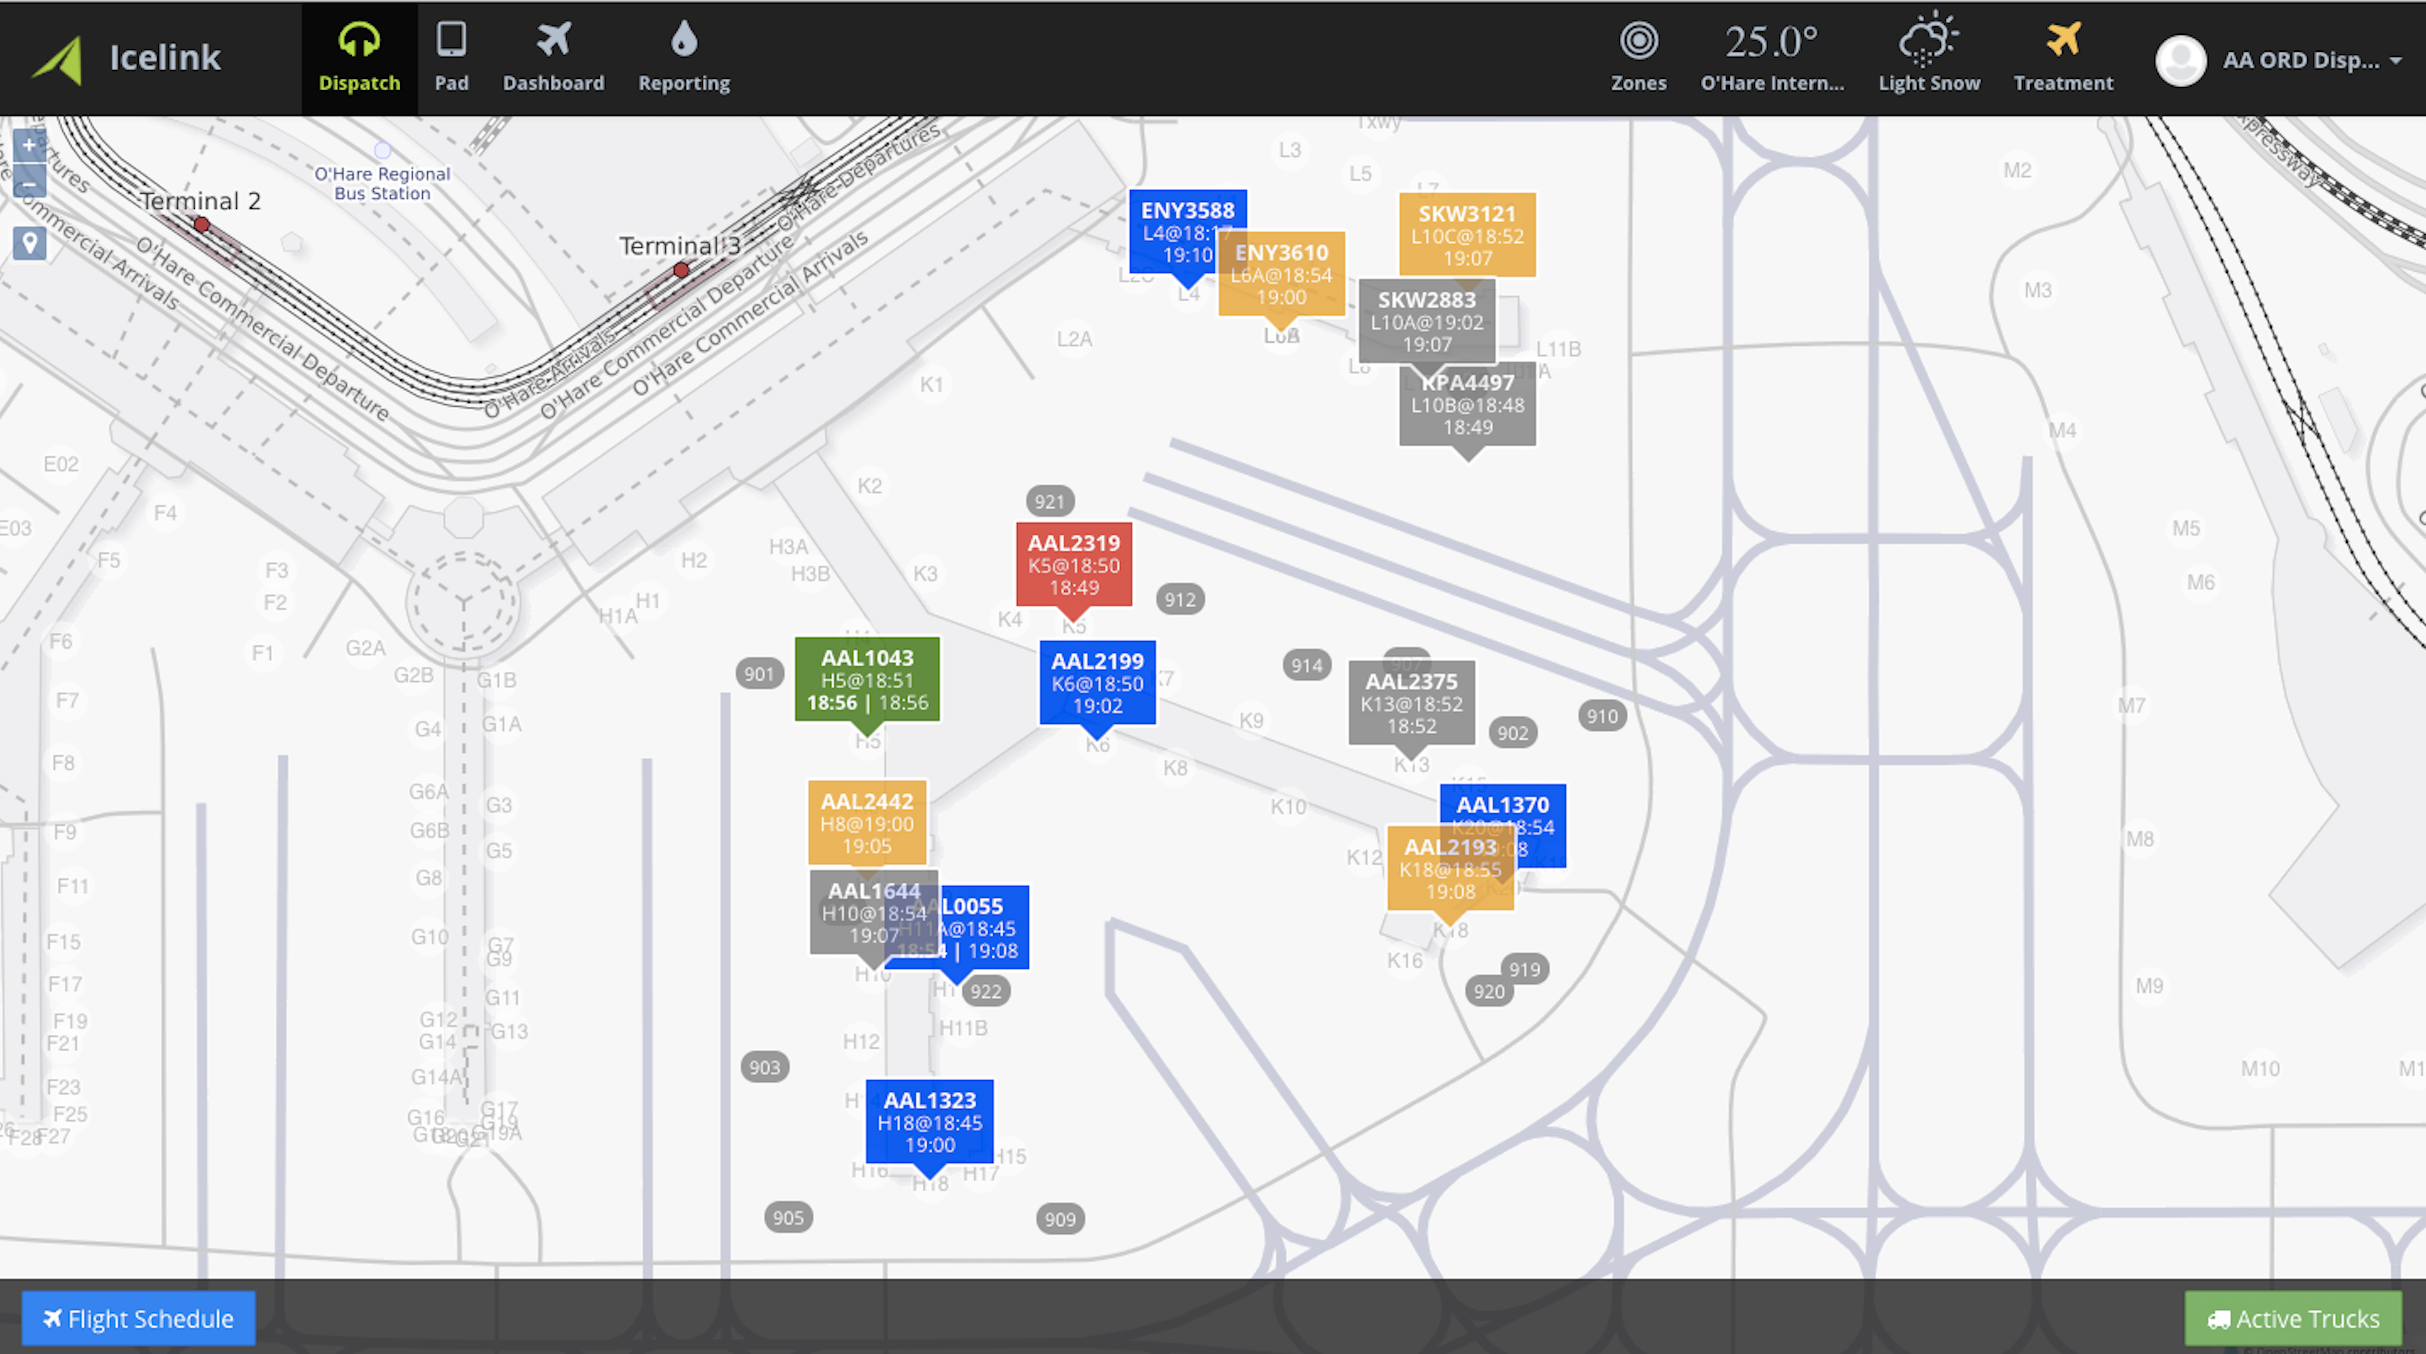Click gate label G2A on the map
Image resolution: width=2426 pixels, height=1354 pixels.
click(x=365, y=648)
